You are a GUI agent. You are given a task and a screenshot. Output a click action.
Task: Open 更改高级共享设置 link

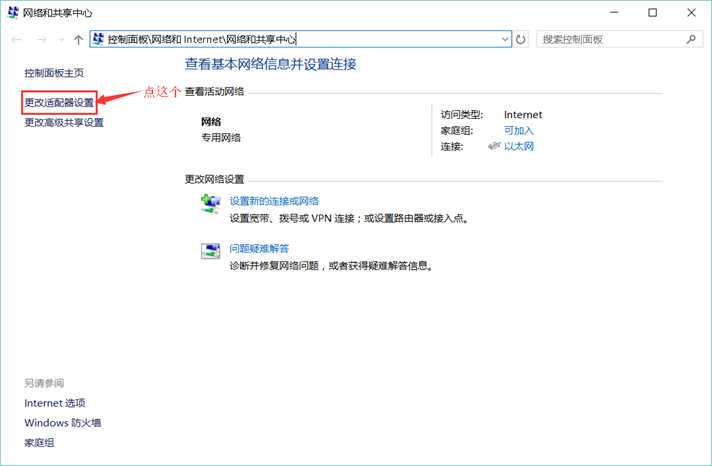click(x=64, y=122)
